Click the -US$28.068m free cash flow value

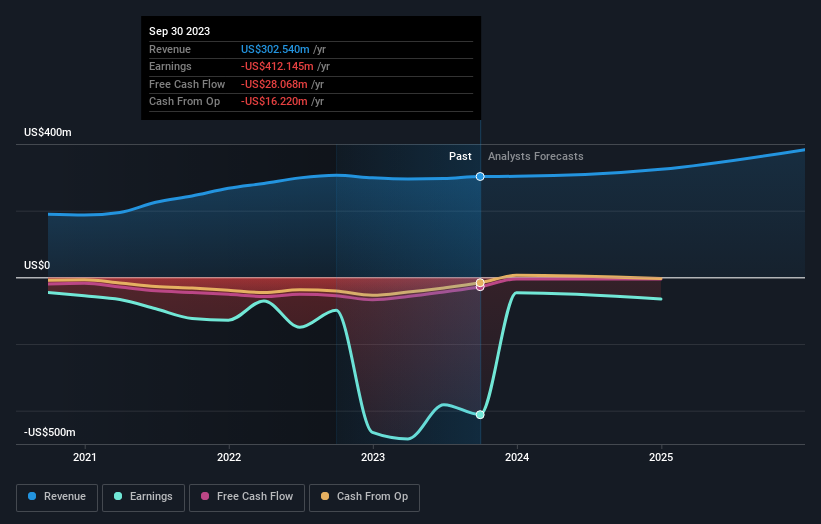[274, 84]
